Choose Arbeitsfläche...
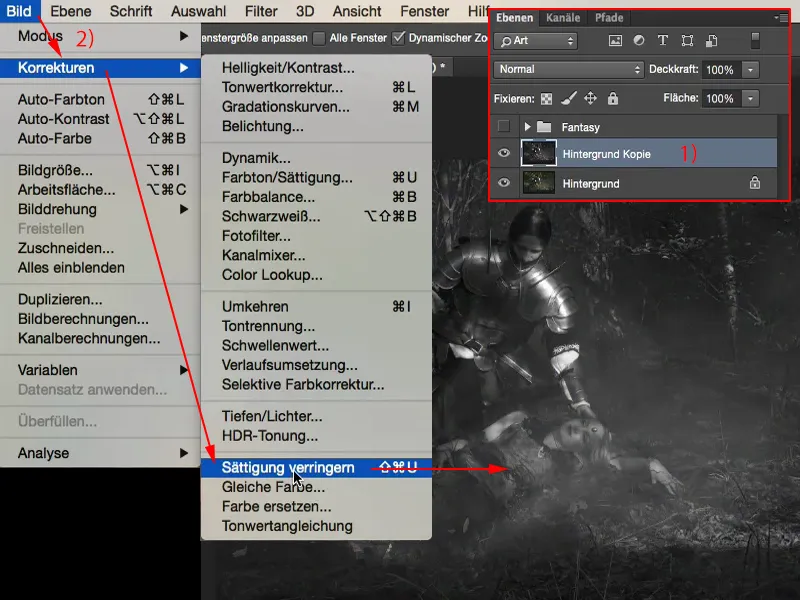The height and width of the screenshot is (600, 800). (x=100, y=189)
